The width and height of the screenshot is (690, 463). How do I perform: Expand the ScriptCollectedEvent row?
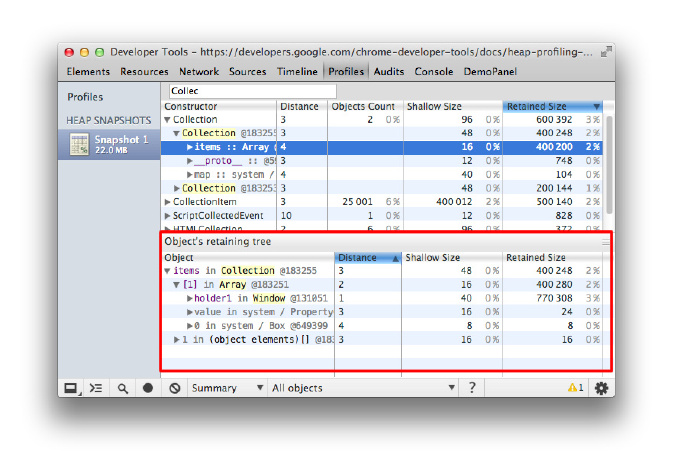coord(167,216)
